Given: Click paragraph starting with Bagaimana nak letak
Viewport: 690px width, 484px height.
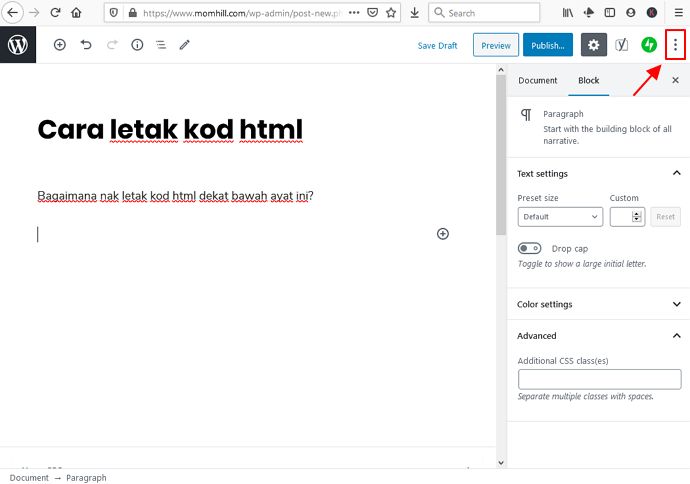Looking at the screenshot, I should pyautogui.click(x=175, y=196).
